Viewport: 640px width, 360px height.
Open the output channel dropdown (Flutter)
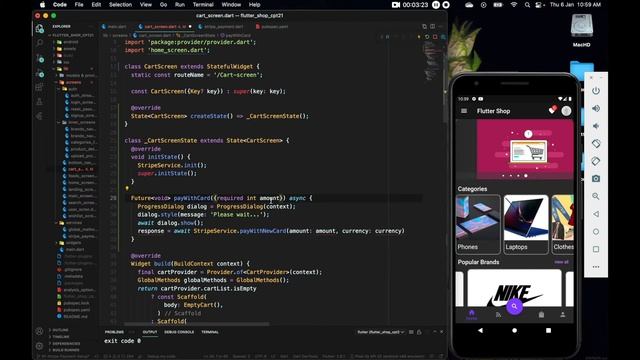click(x=381, y=332)
